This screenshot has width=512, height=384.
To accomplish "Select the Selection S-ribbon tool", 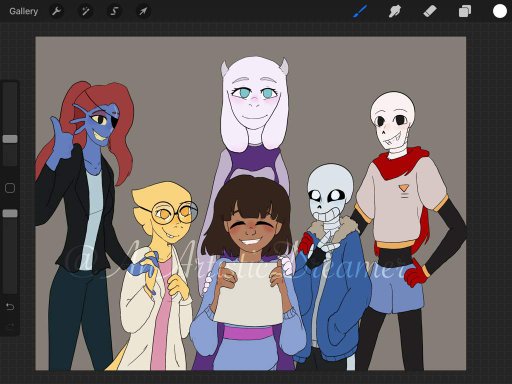I will (x=114, y=11).
